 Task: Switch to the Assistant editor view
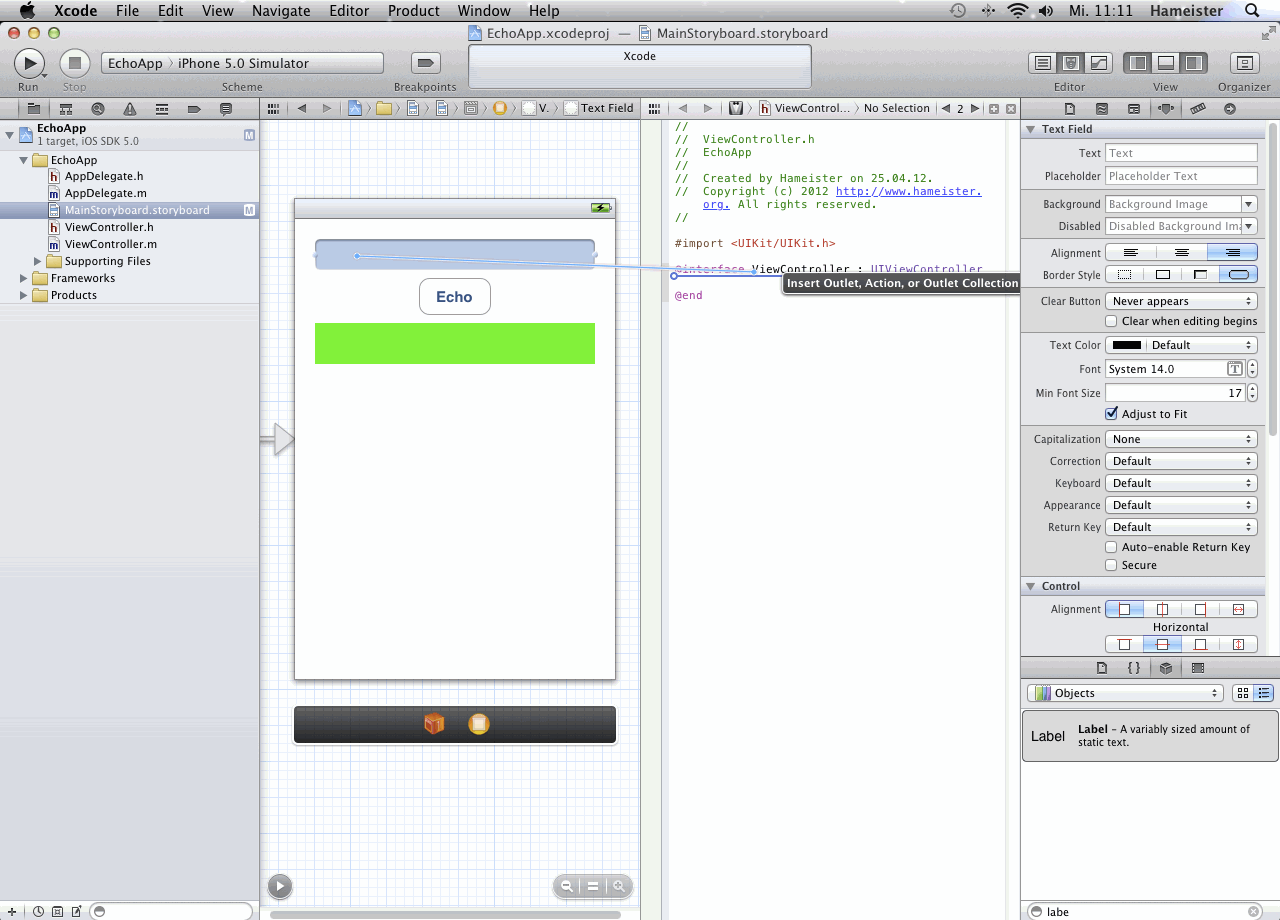1070,63
